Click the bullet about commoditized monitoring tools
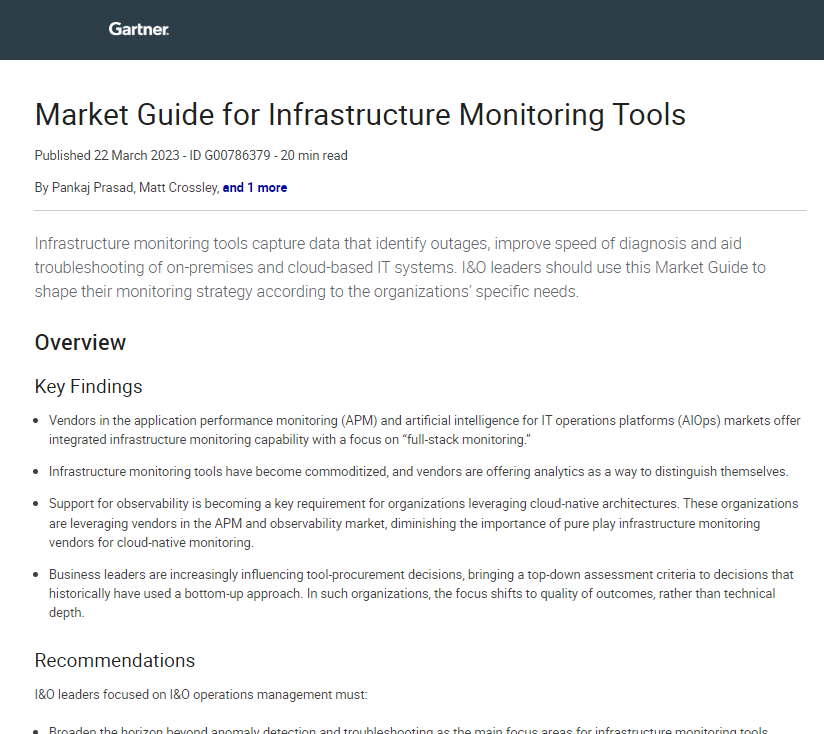824x734 pixels. pyautogui.click(x=418, y=471)
